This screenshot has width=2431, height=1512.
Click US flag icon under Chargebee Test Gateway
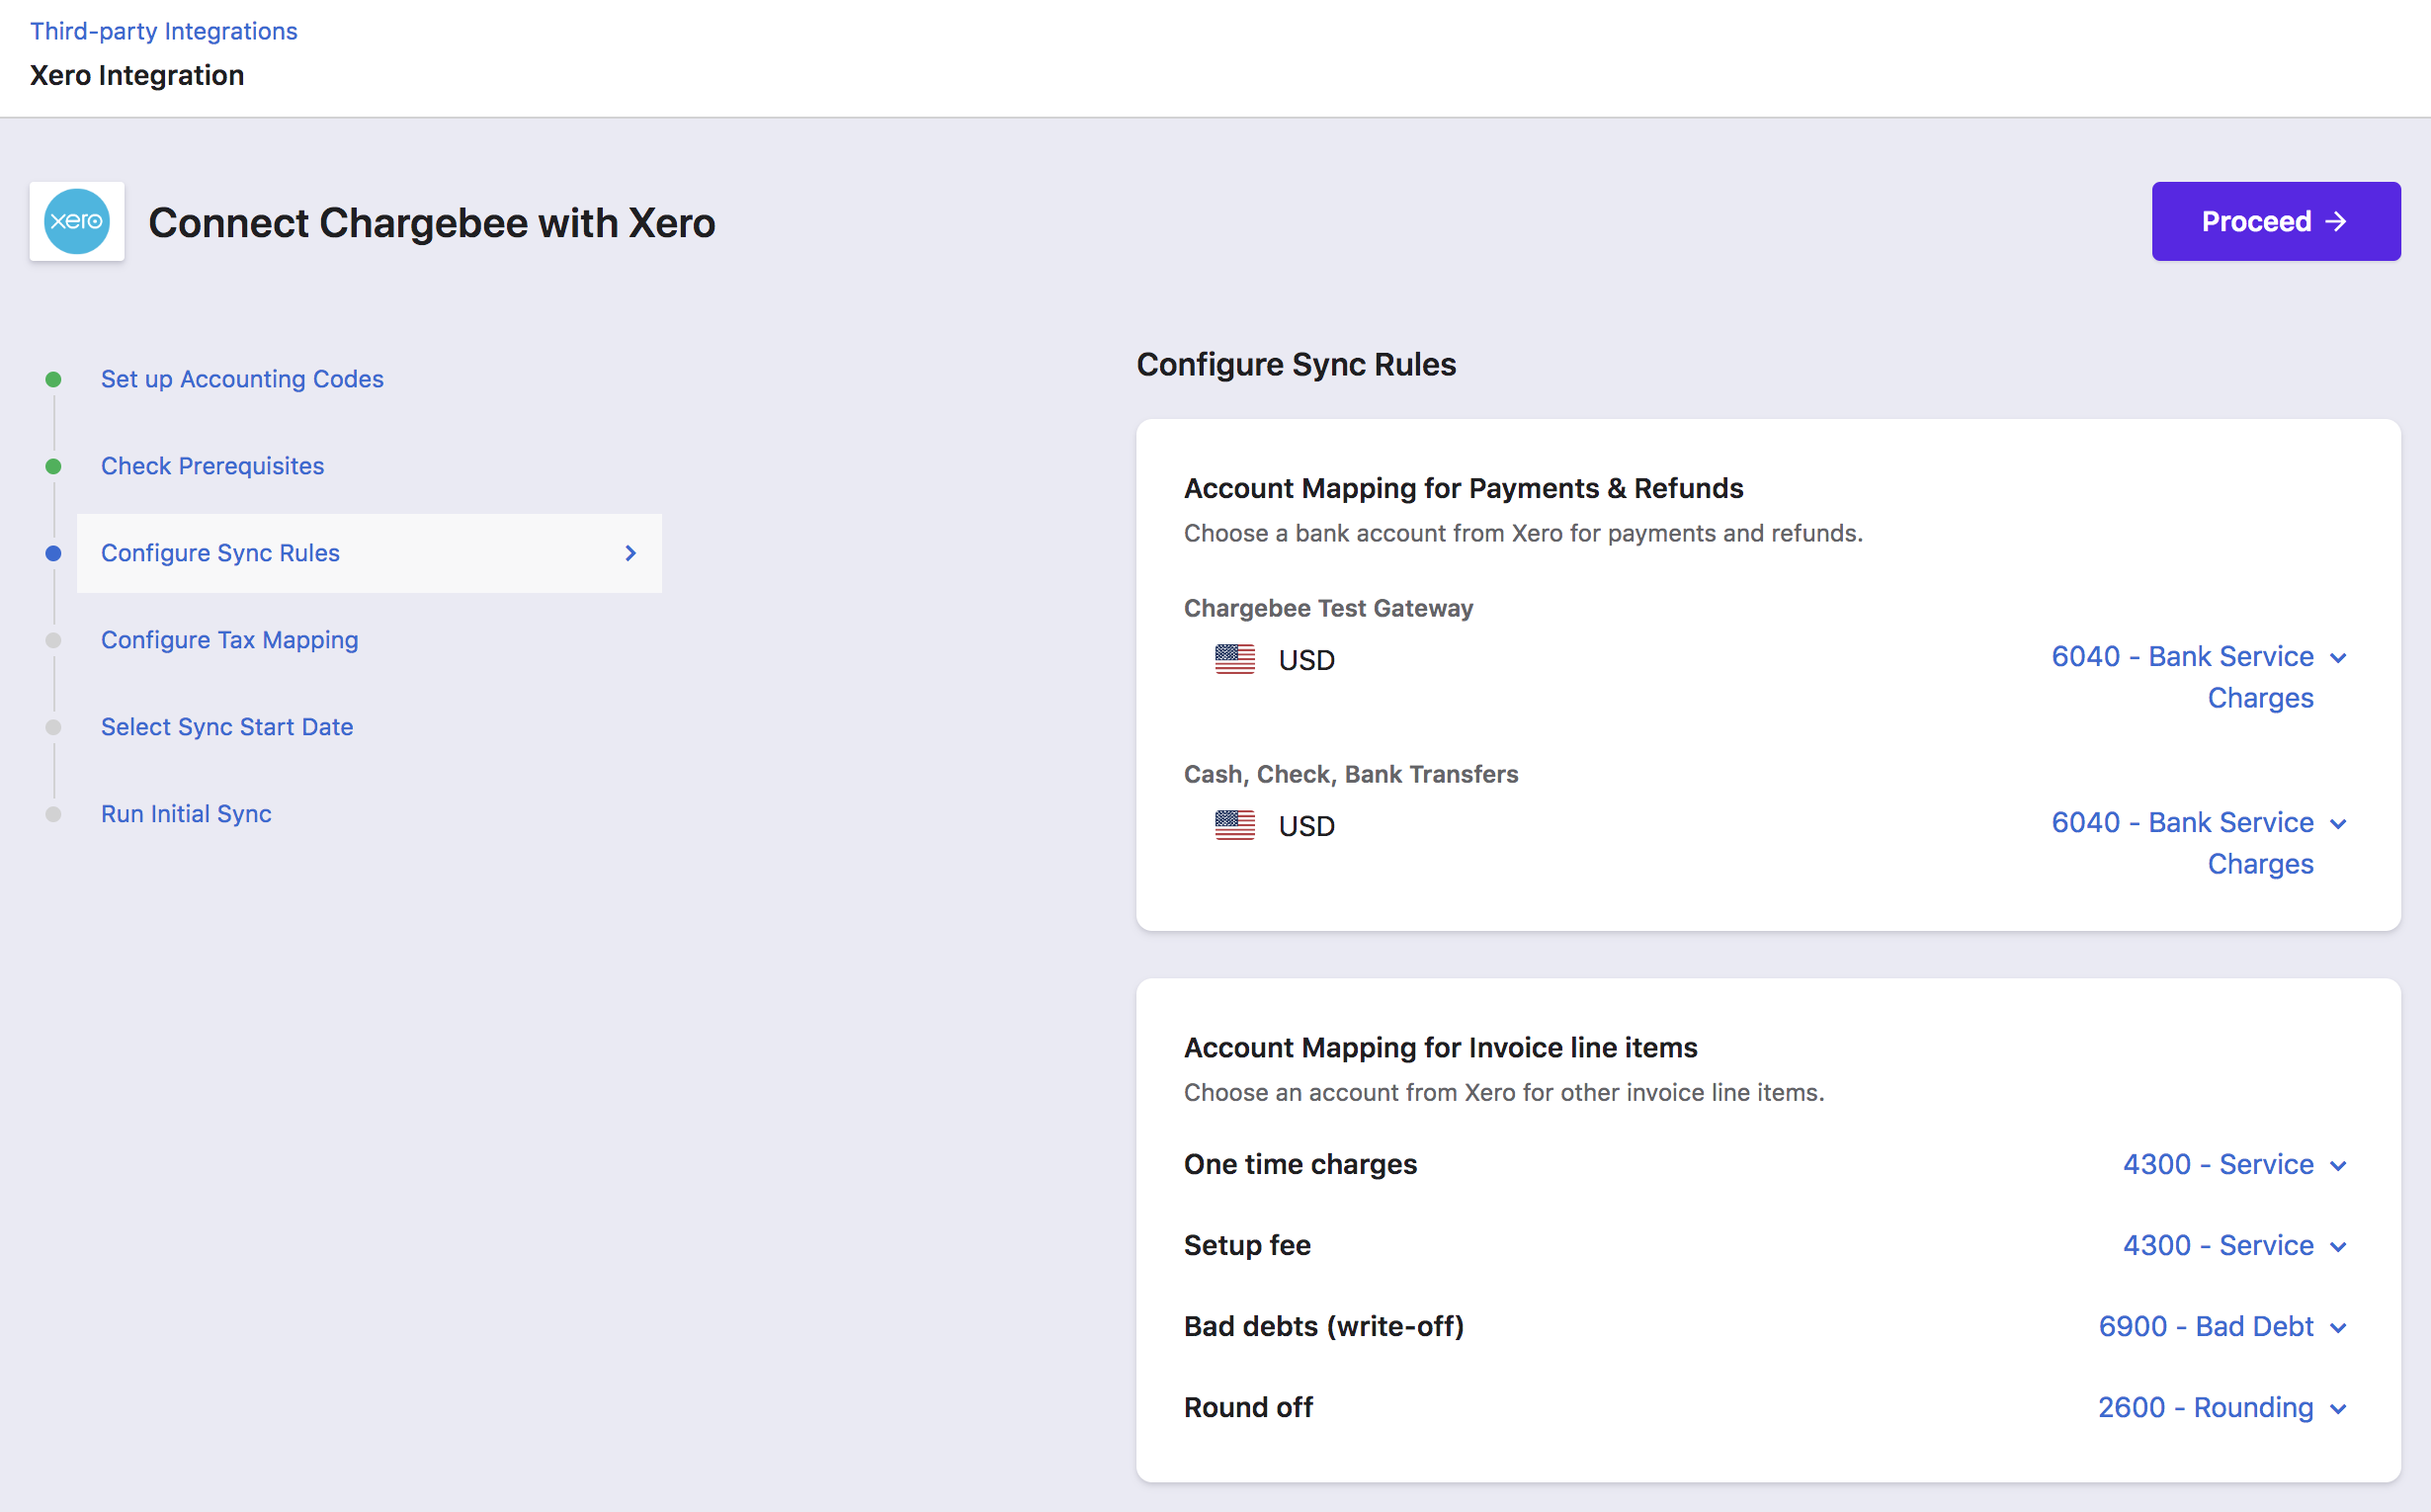[1235, 659]
